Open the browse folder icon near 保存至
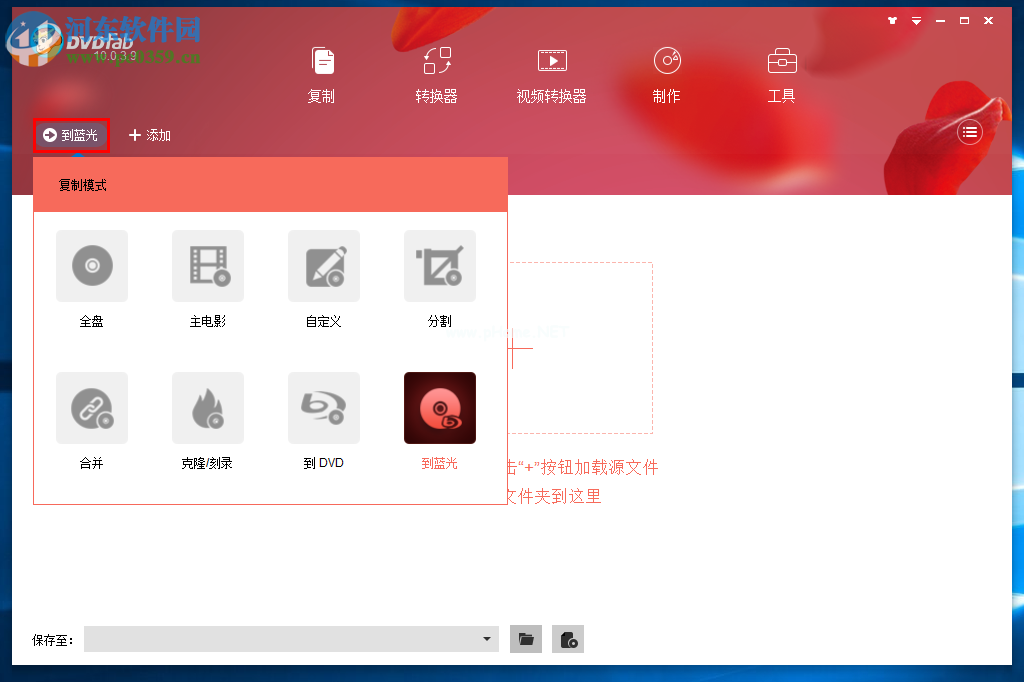This screenshot has height=682, width=1024. point(525,639)
